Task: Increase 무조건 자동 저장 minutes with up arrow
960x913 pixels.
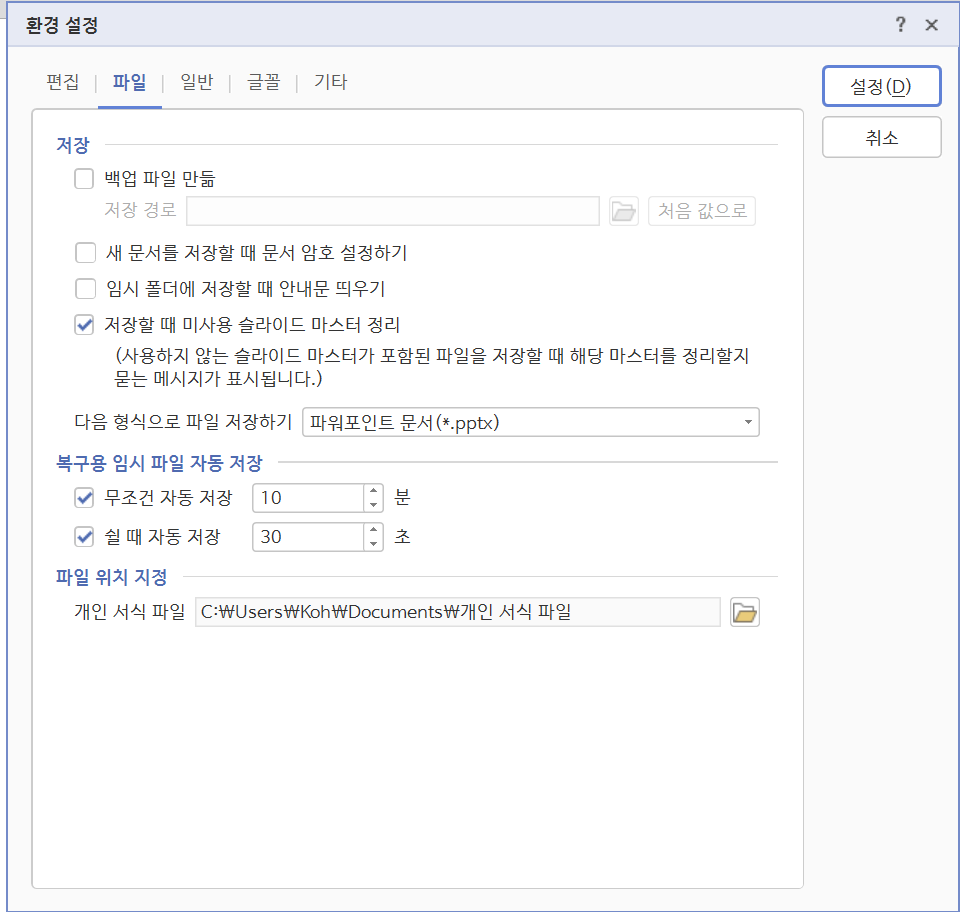Action: (x=373, y=491)
